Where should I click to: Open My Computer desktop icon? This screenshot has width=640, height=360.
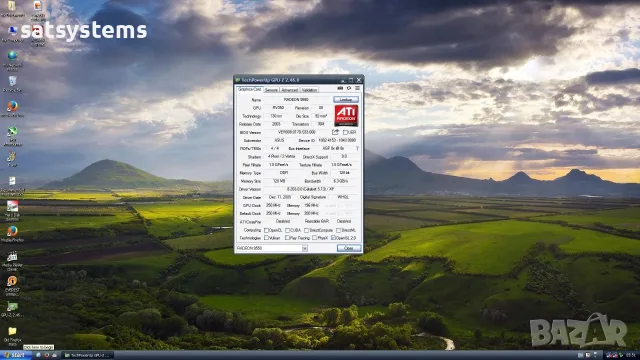tap(12, 33)
